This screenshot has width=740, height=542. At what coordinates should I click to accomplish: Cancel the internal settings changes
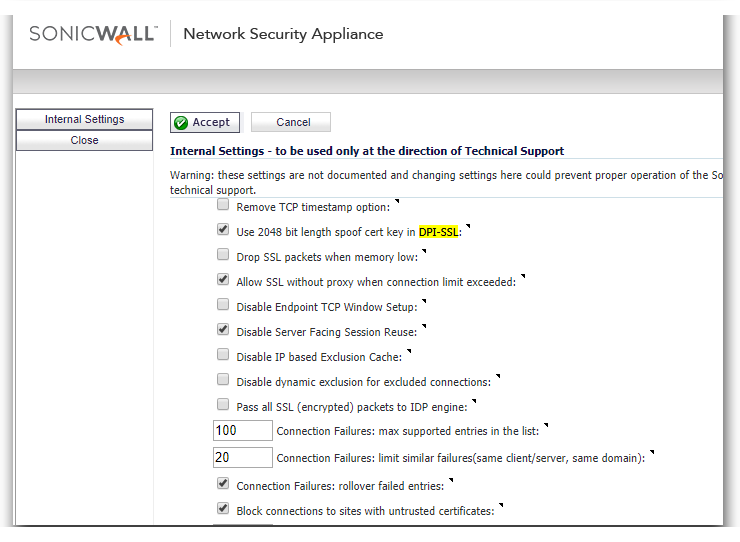coord(291,122)
